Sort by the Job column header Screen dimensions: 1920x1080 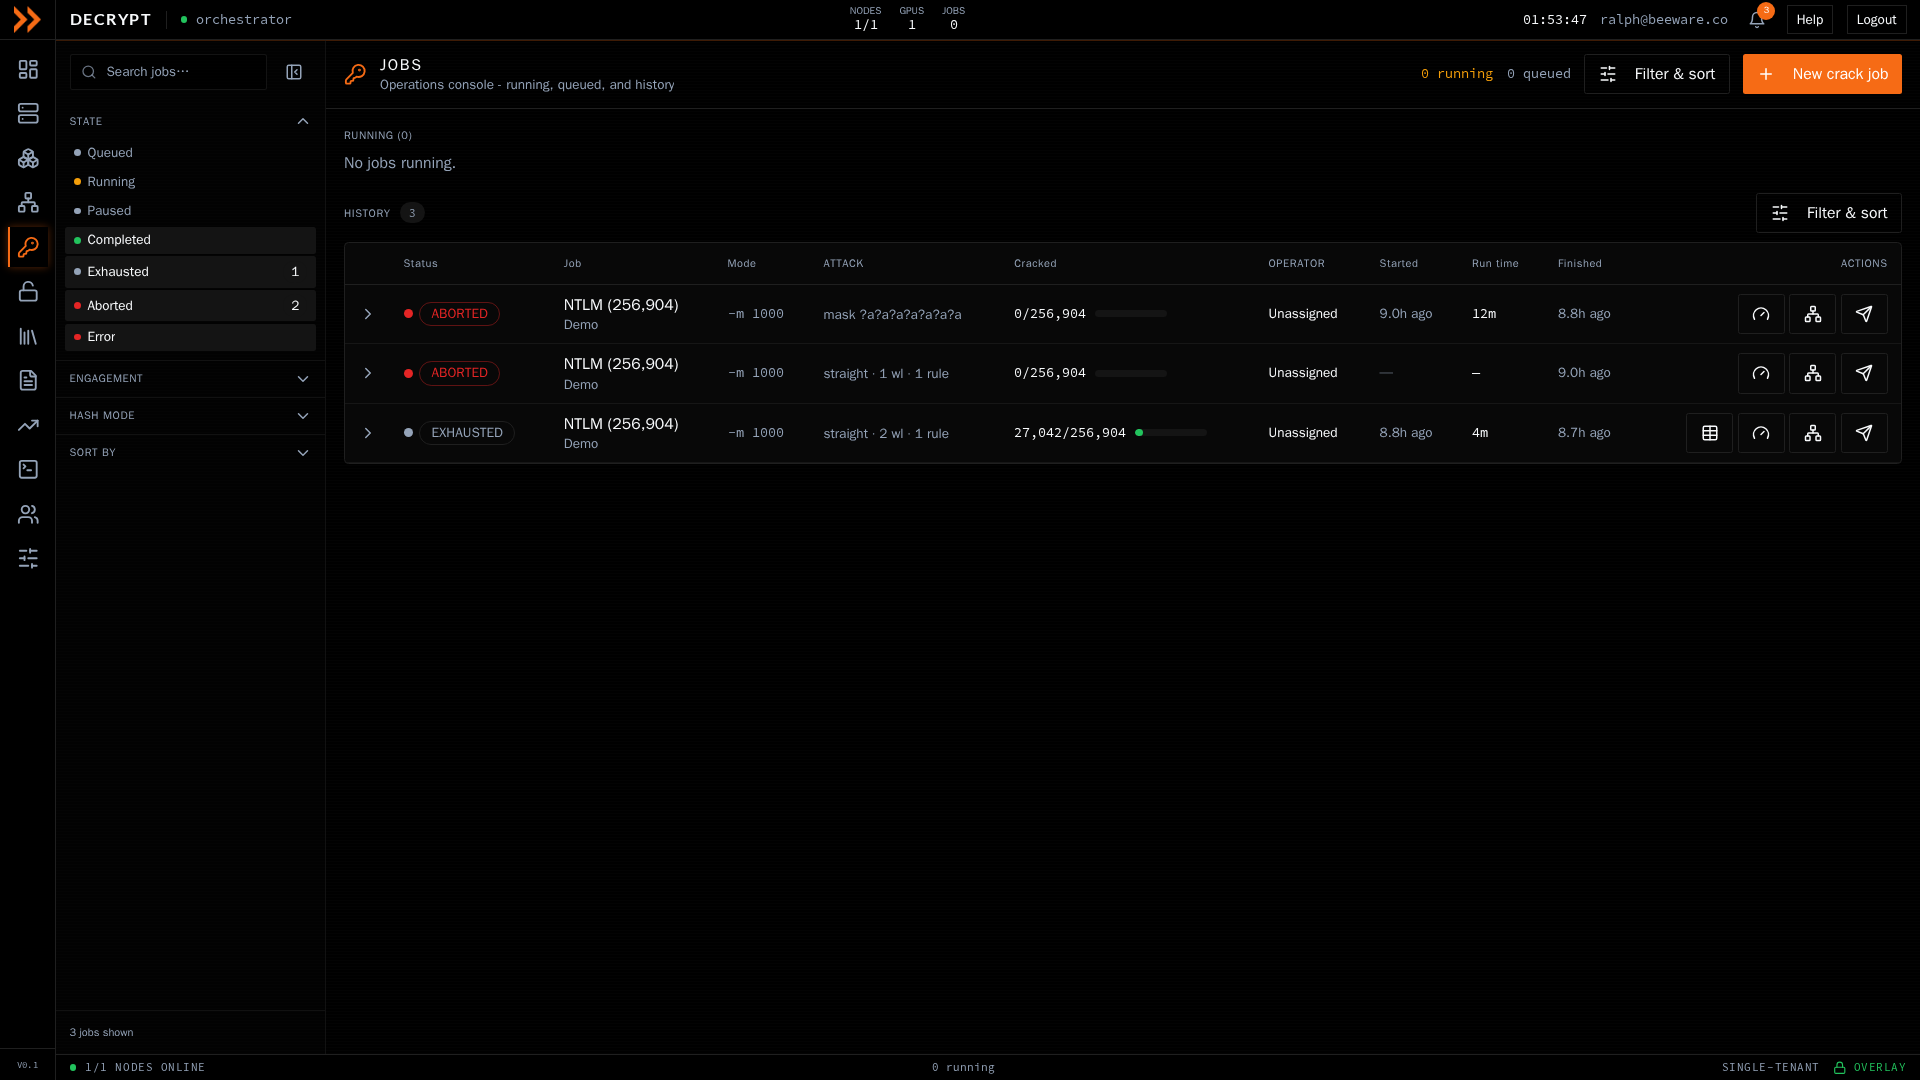(572, 264)
